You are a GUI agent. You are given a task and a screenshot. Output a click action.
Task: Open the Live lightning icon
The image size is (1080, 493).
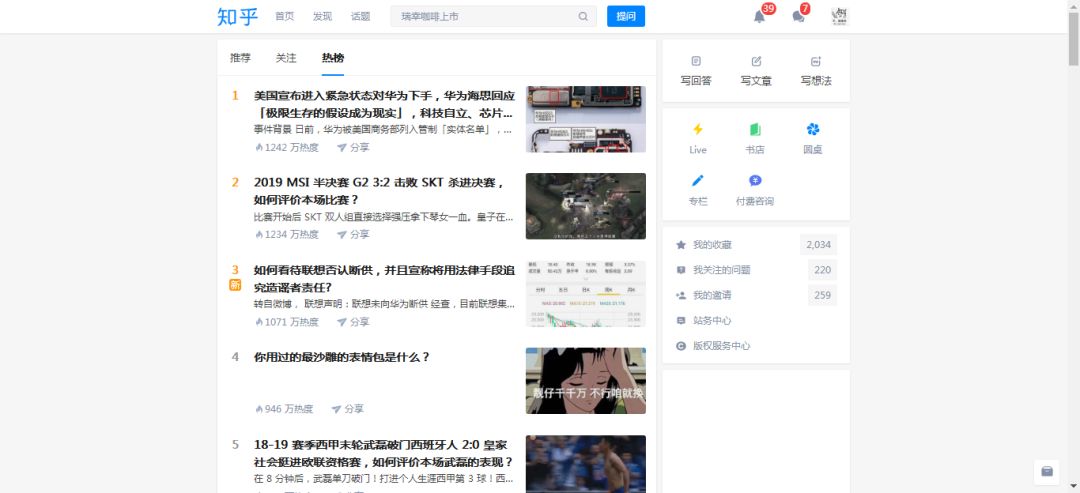(x=698, y=129)
